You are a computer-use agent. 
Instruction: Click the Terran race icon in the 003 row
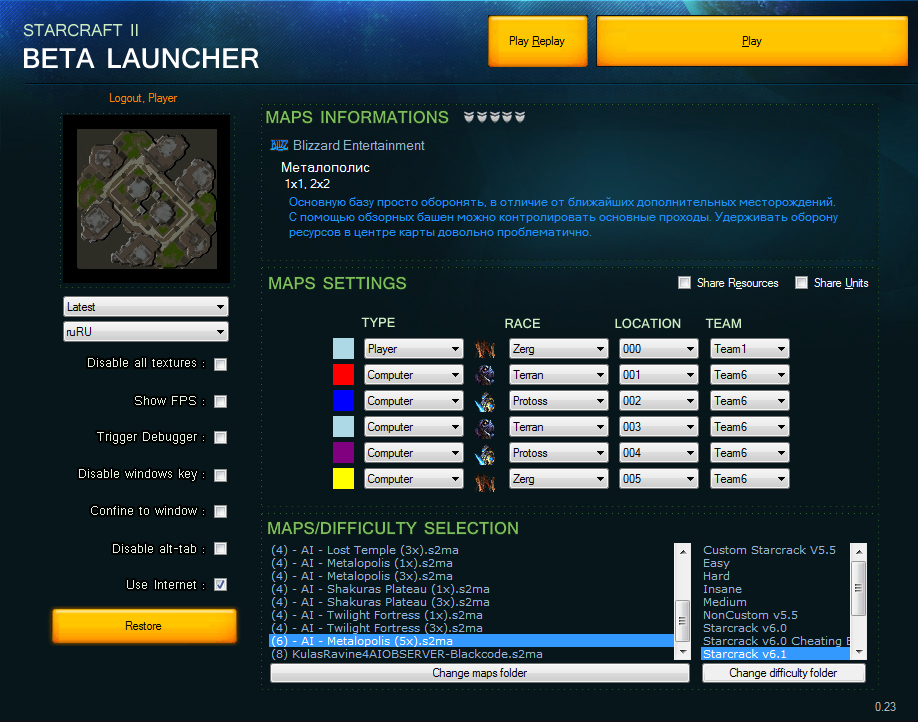click(x=485, y=427)
